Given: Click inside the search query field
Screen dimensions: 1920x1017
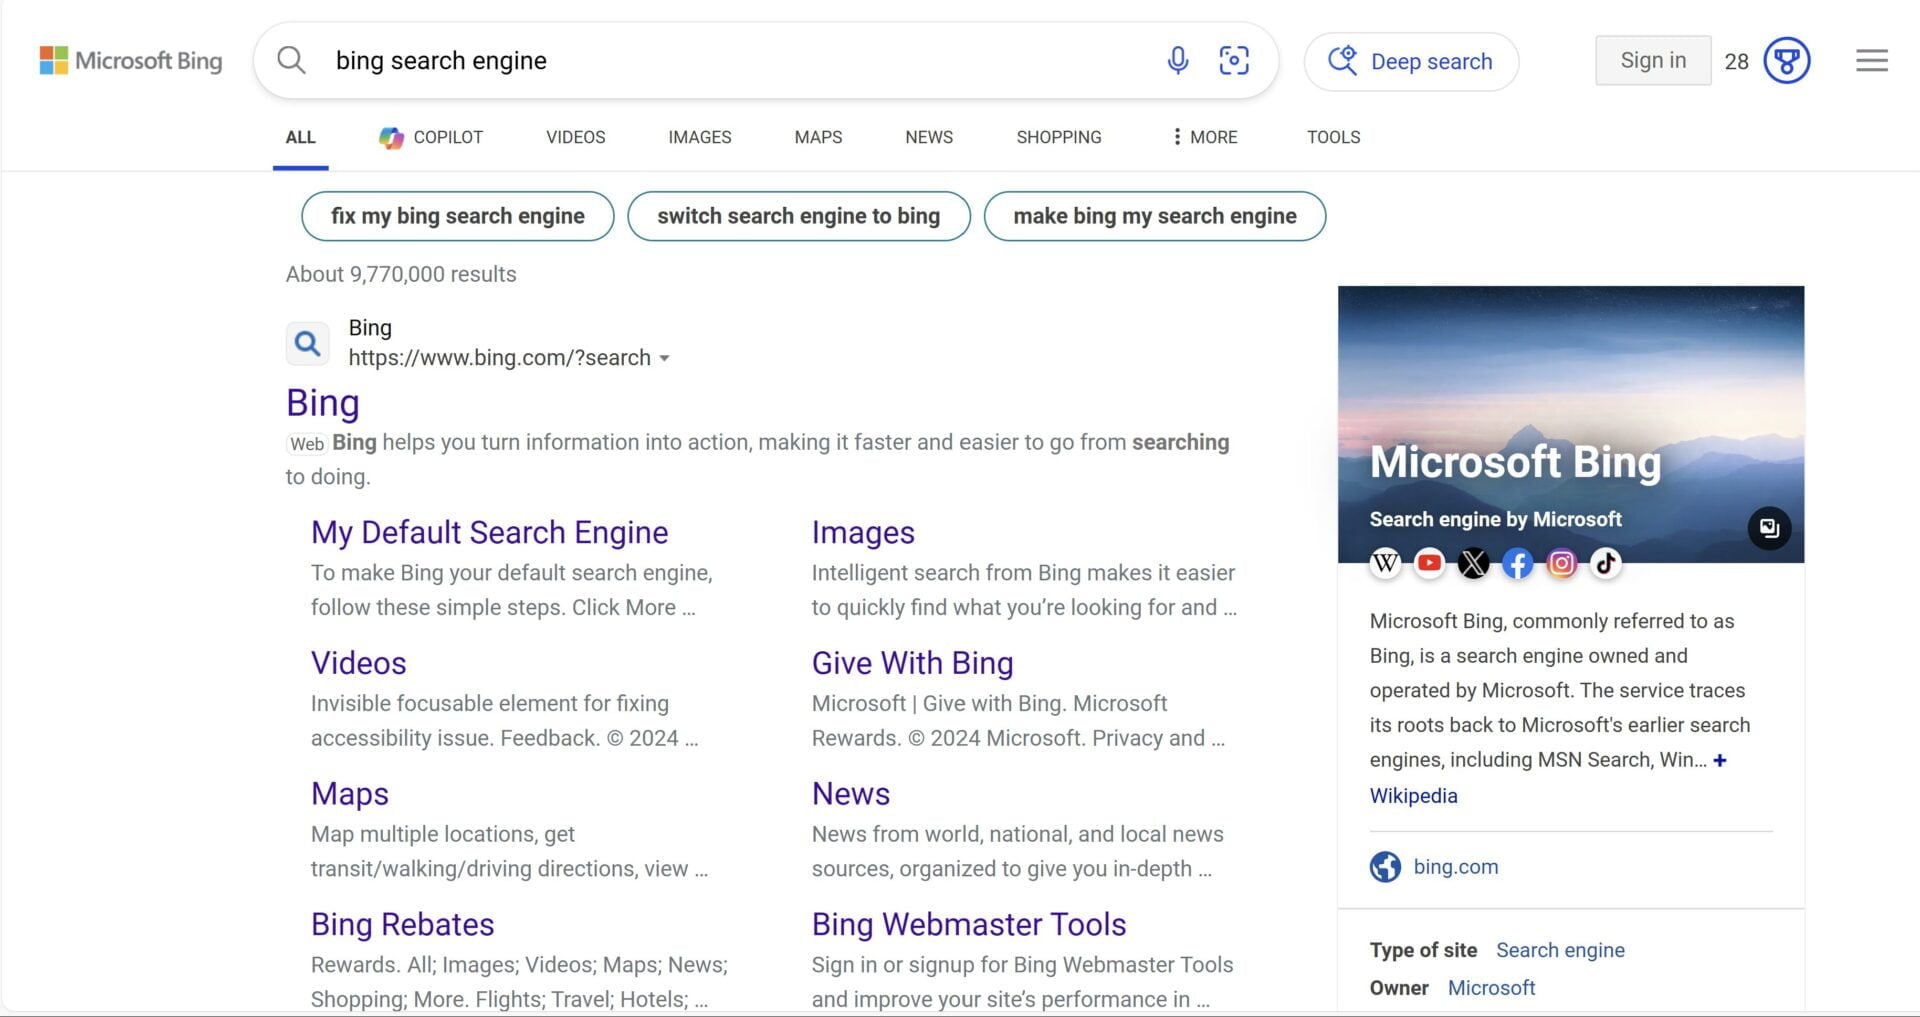Looking at the screenshot, I should (x=700, y=60).
